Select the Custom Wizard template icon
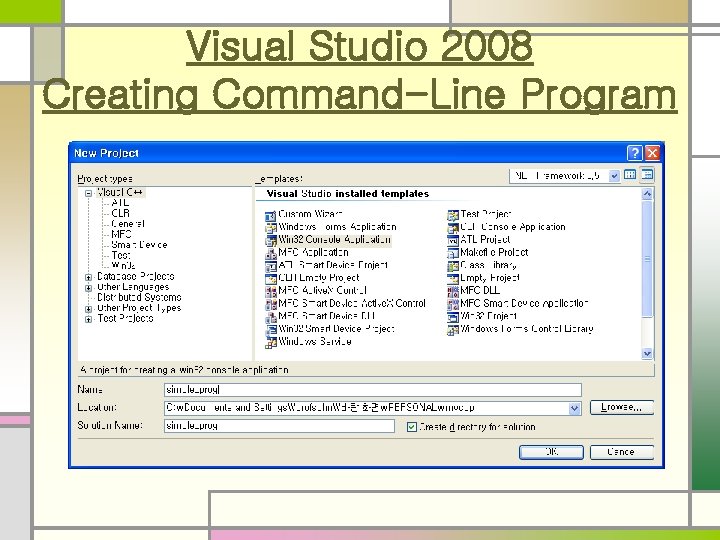This screenshot has width=720, height=540. pyautogui.click(x=270, y=215)
